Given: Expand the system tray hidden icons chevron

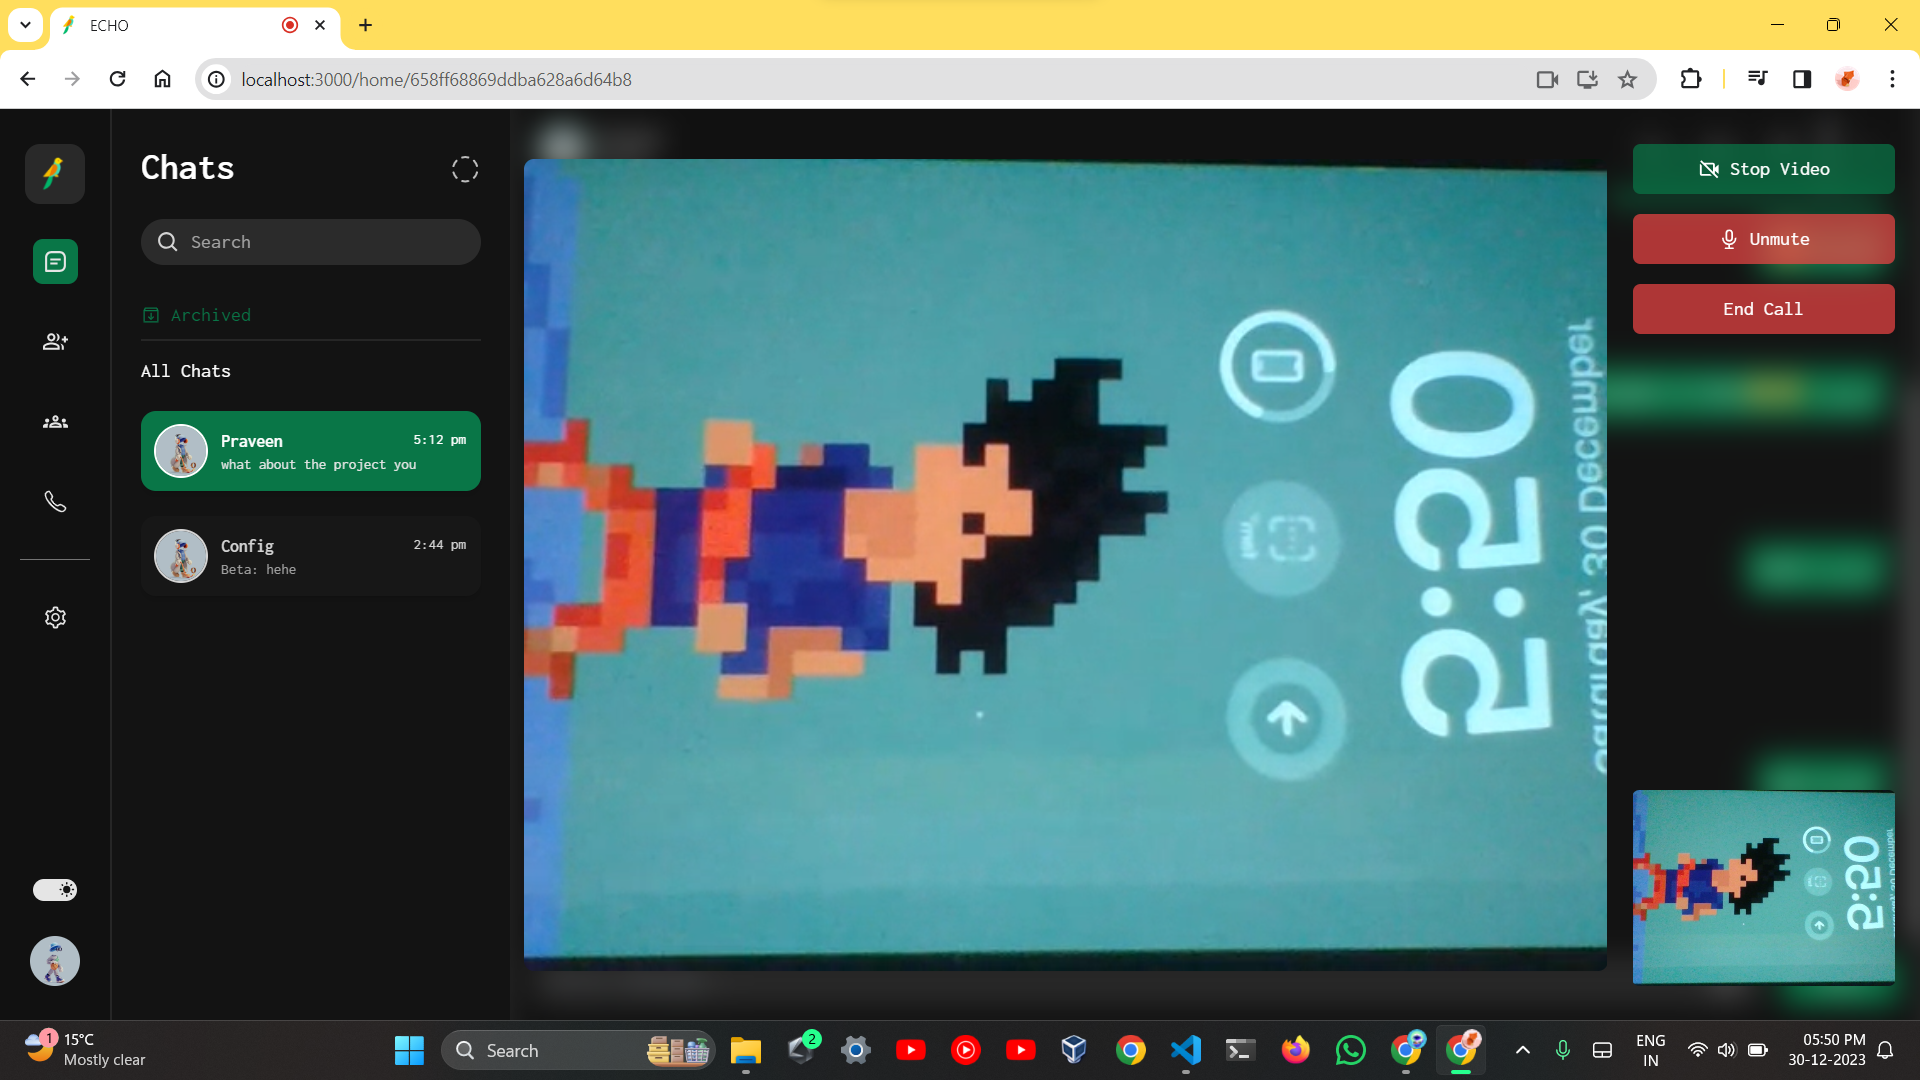Looking at the screenshot, I should click(x=1522, y=1050).
